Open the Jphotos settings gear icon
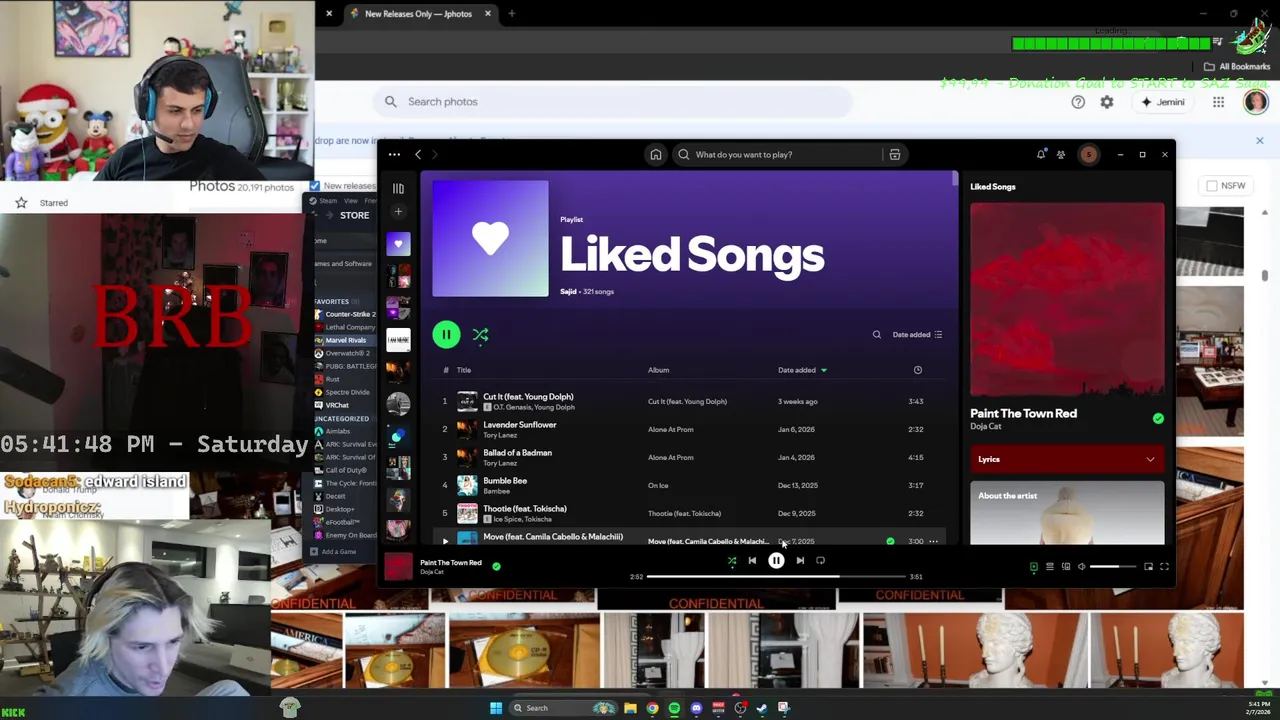This screenshot has height=720, width=1280. click(1107, 102)
